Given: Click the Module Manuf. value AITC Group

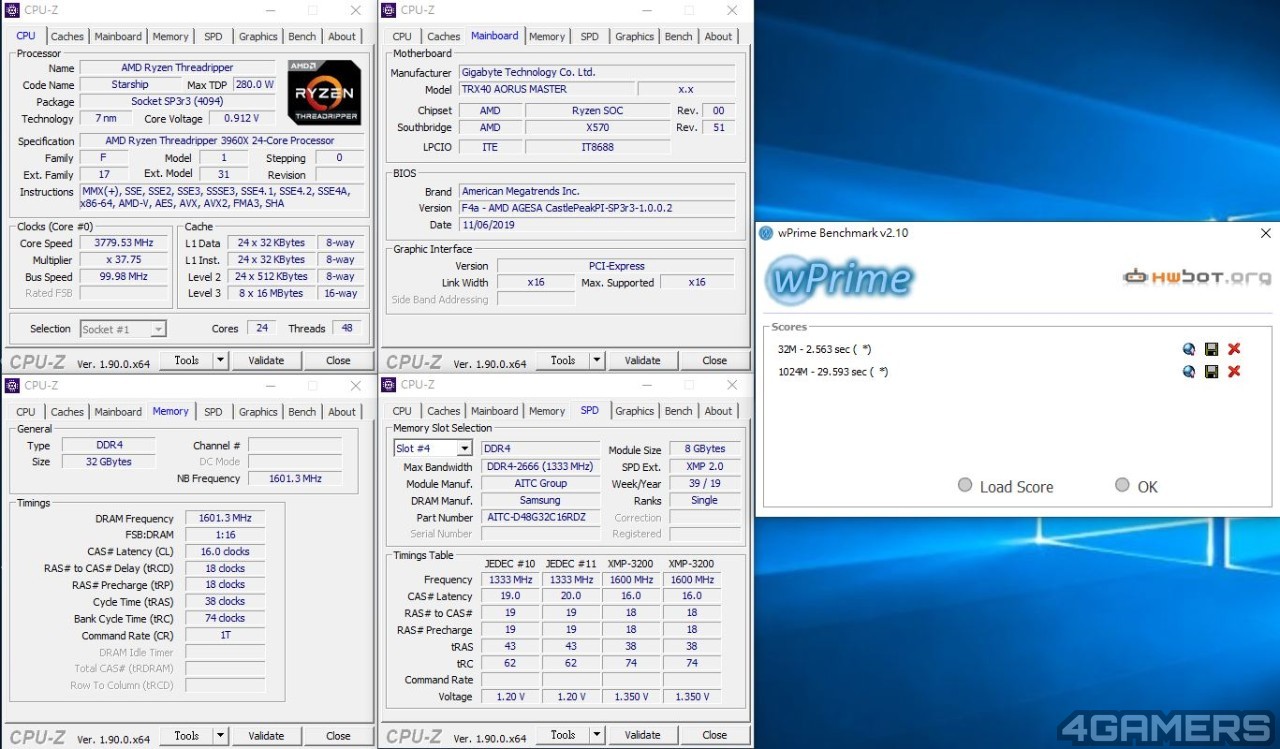Looking at the screenshot, I should click(543, 483).
